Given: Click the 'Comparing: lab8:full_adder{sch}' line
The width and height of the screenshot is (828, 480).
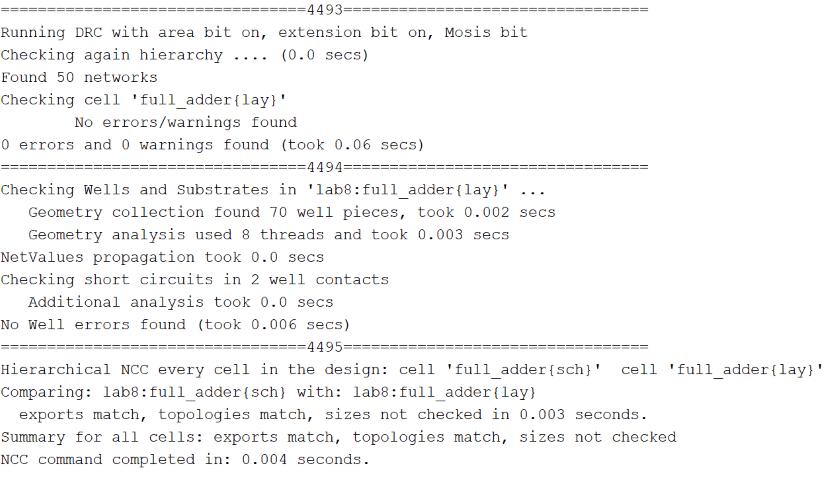Looking at the screenshot, I should [268, 391].
